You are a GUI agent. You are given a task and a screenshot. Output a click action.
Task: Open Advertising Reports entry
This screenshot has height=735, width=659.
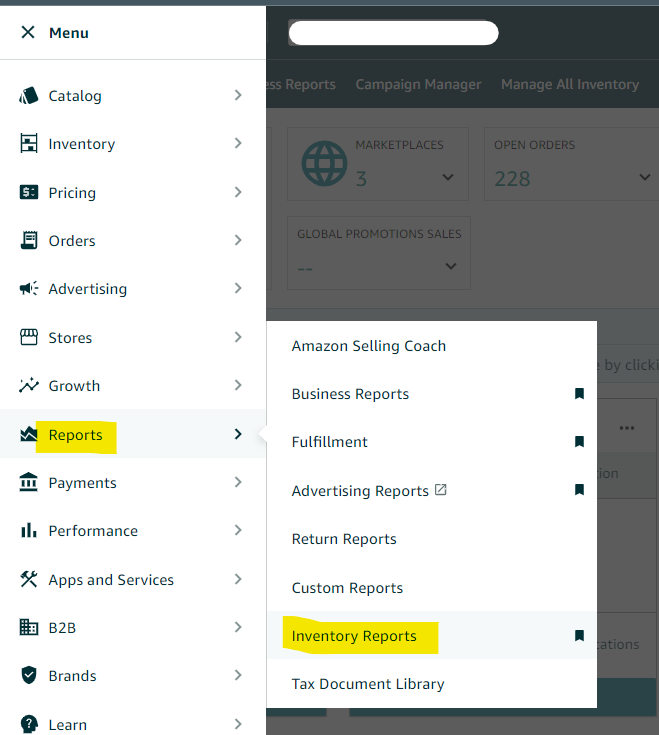[360, 491]
